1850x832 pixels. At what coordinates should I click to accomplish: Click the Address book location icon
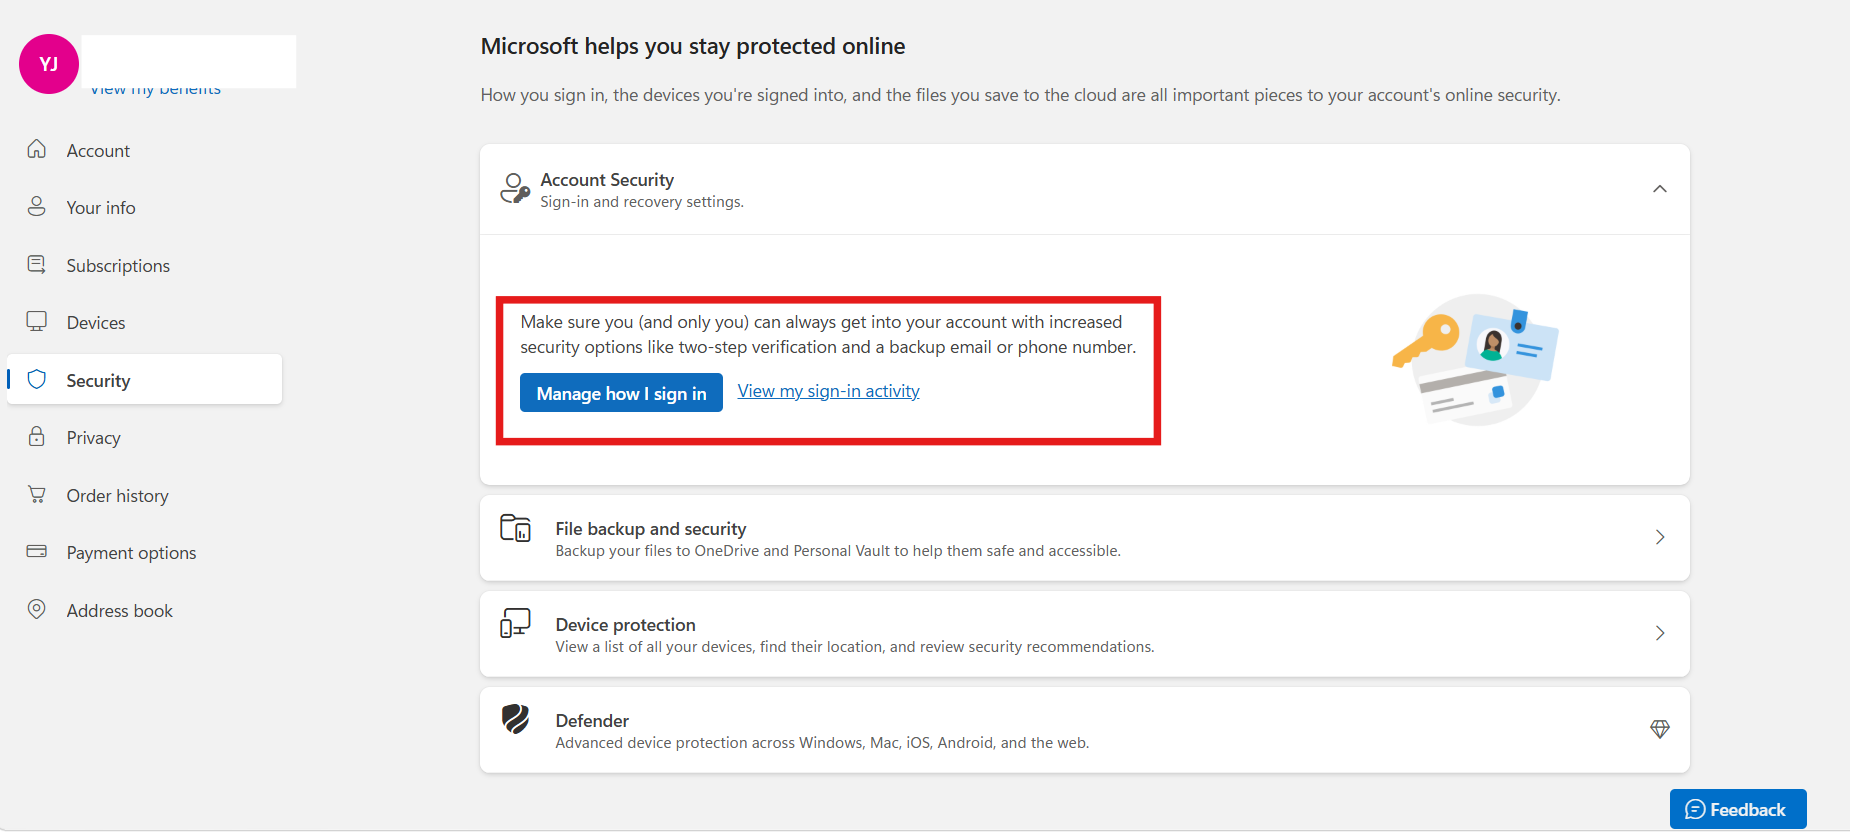coord(37,609)
